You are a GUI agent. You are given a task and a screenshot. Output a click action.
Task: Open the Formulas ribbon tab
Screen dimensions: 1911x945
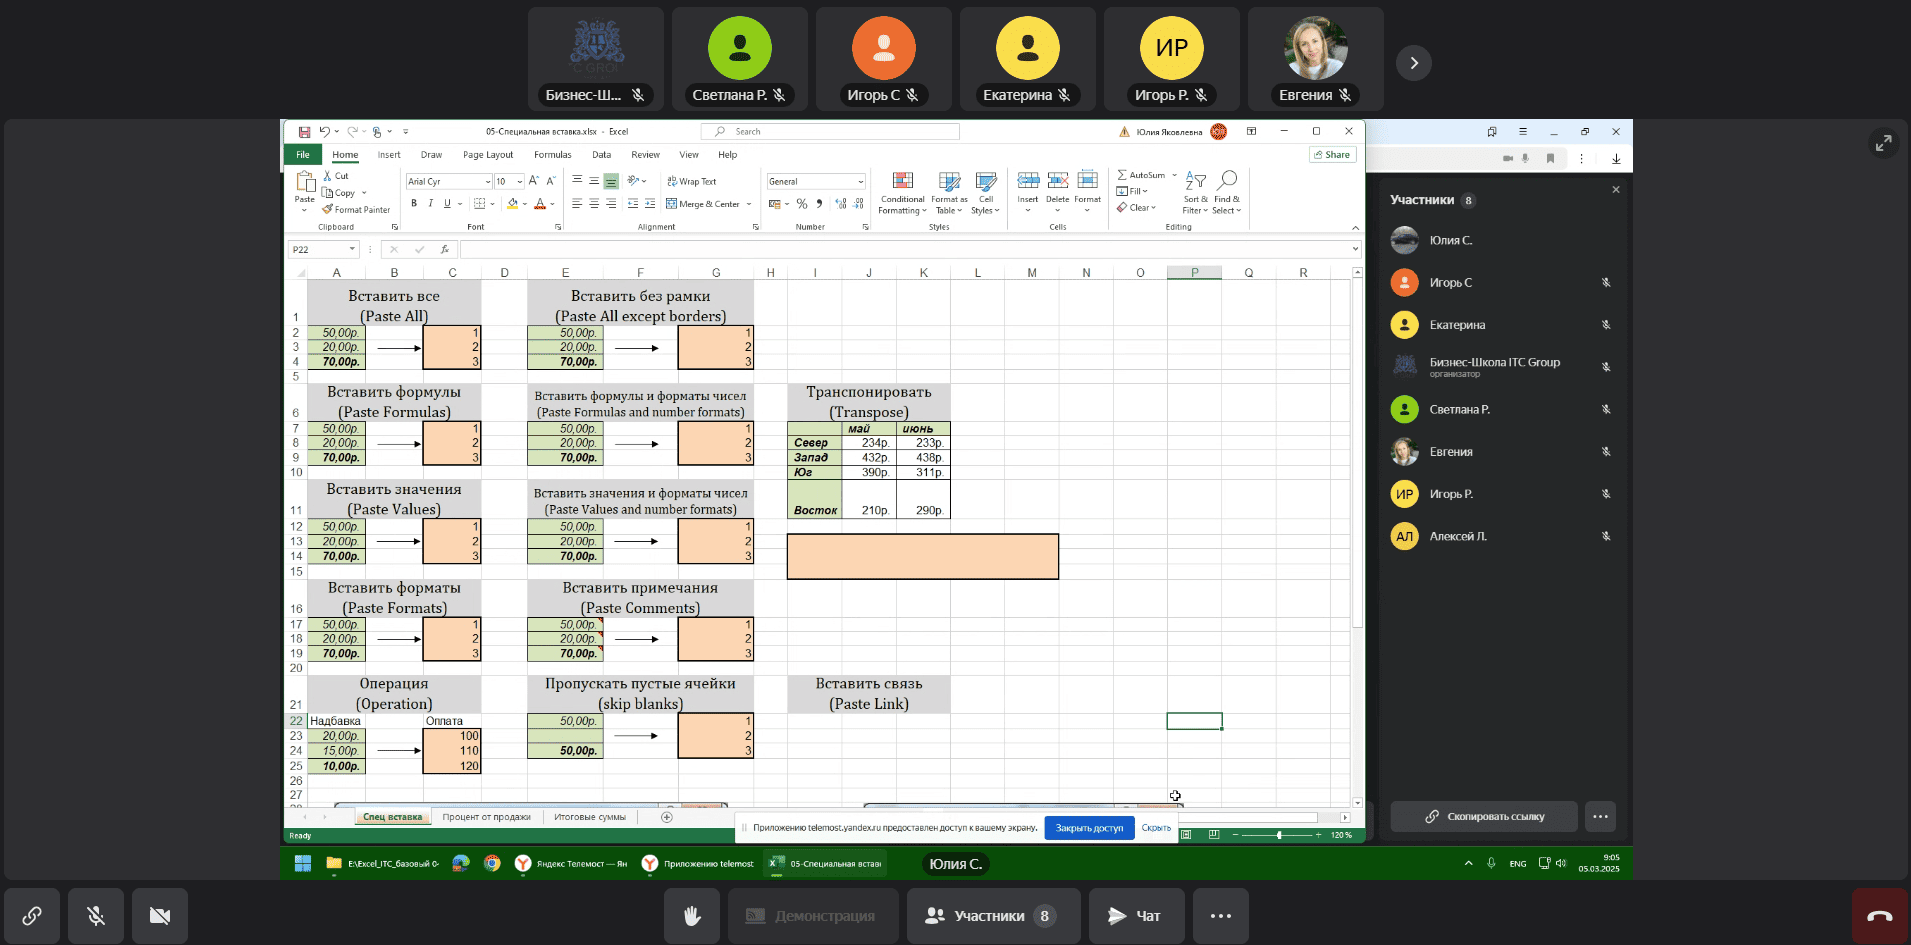click(x=552, y=155)
